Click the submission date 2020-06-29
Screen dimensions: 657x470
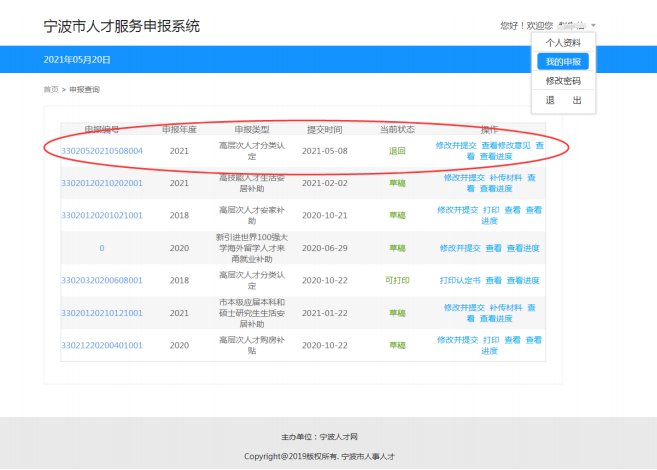325,248
